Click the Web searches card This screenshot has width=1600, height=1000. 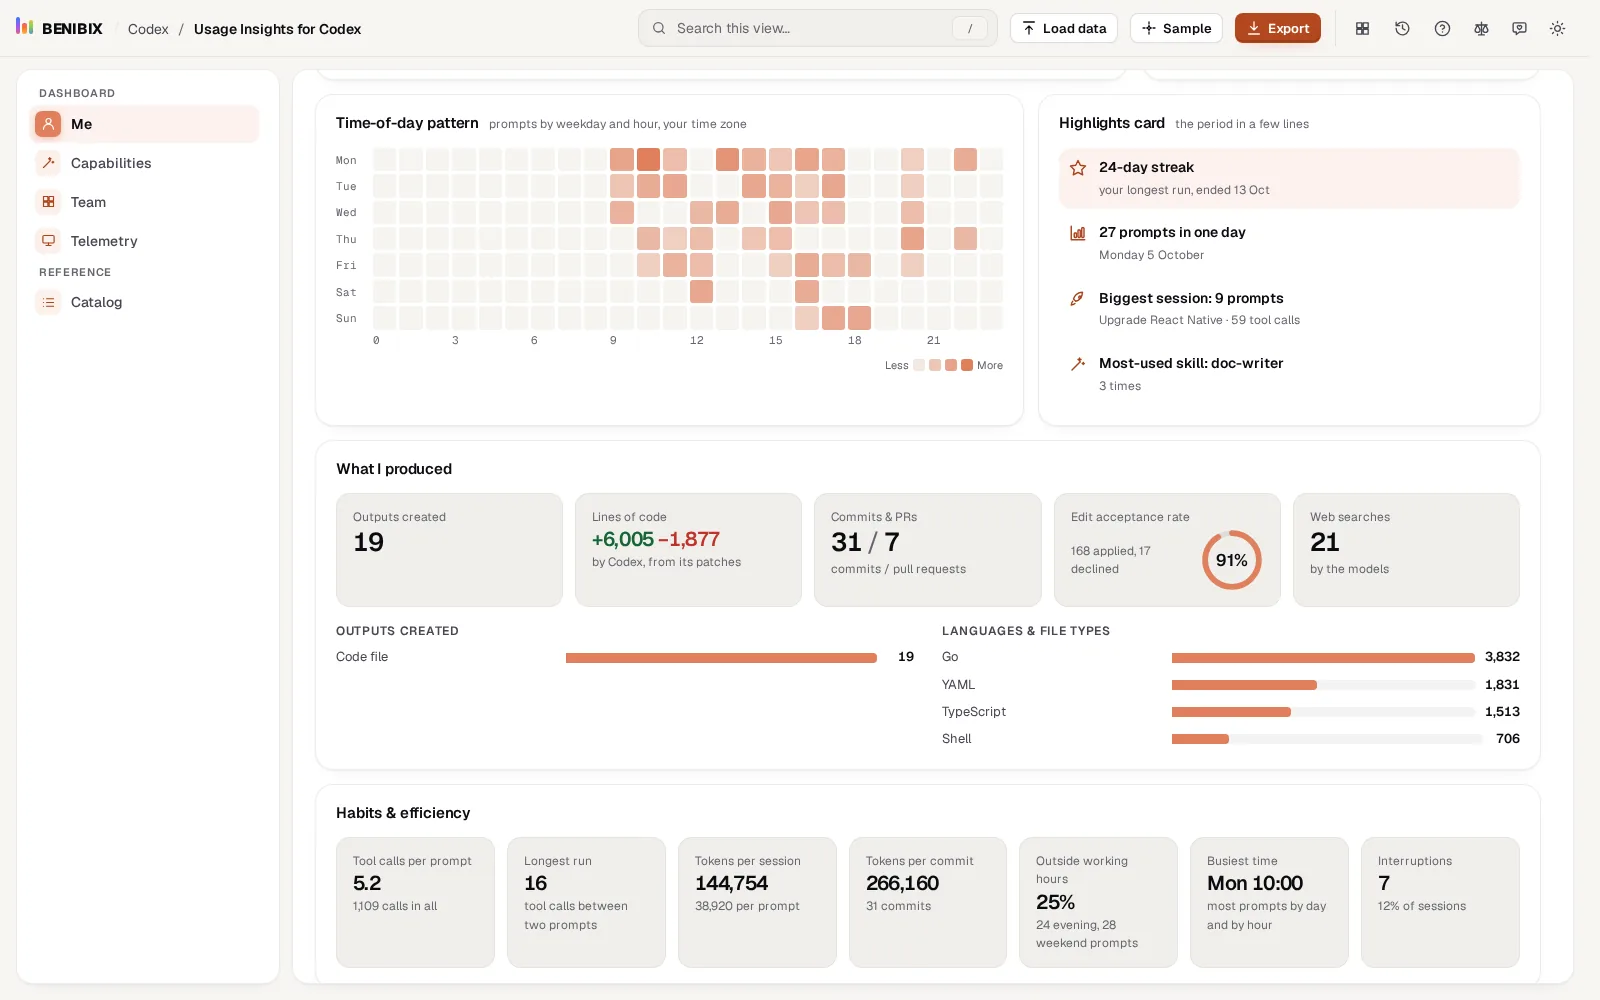1406,549
